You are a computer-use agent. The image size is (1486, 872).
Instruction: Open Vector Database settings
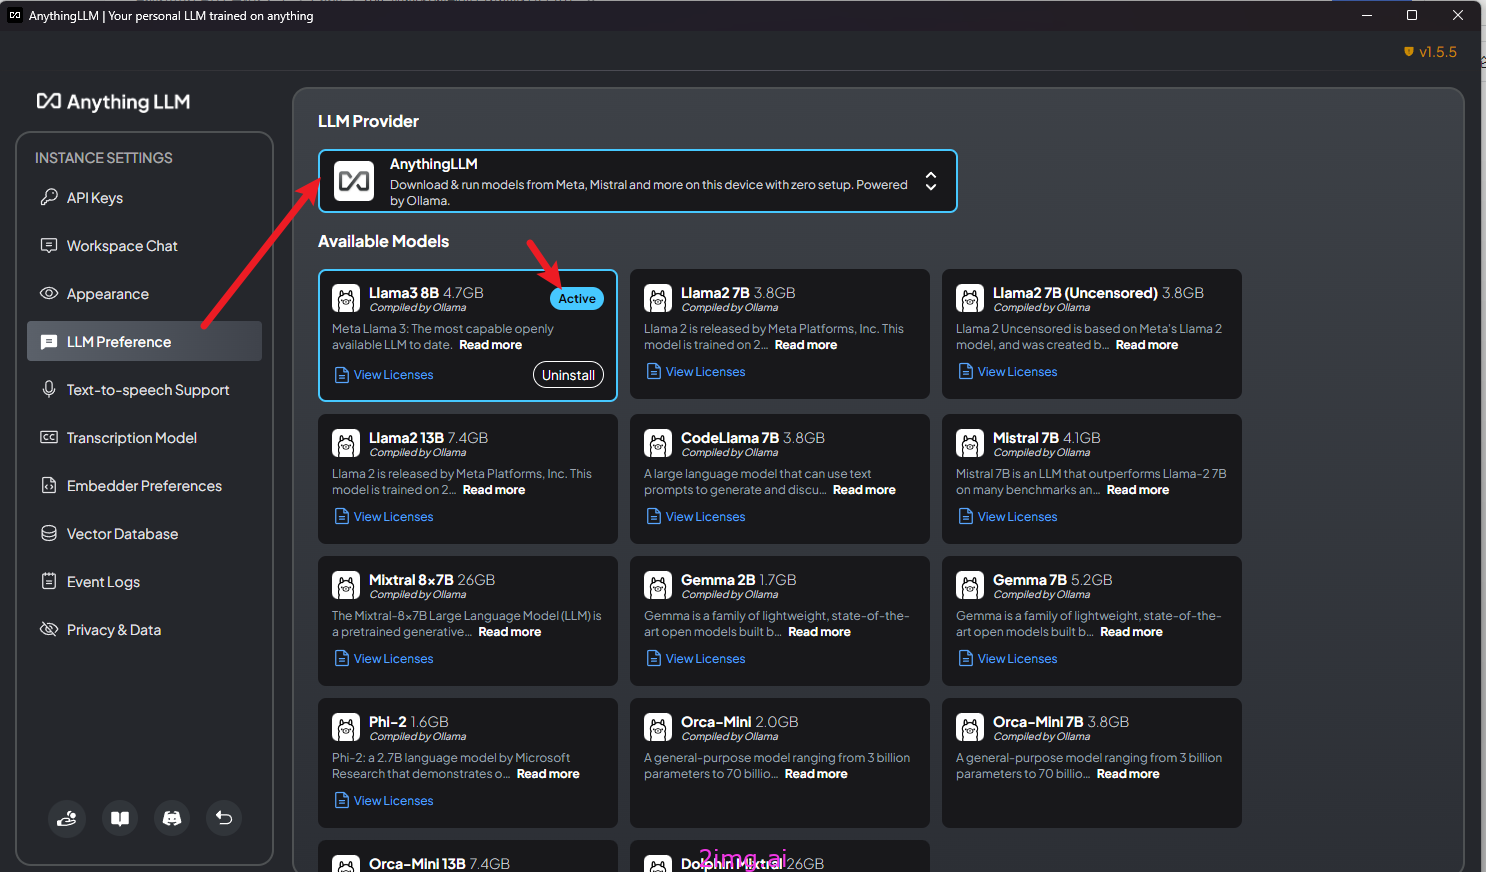tap(144, 534)
